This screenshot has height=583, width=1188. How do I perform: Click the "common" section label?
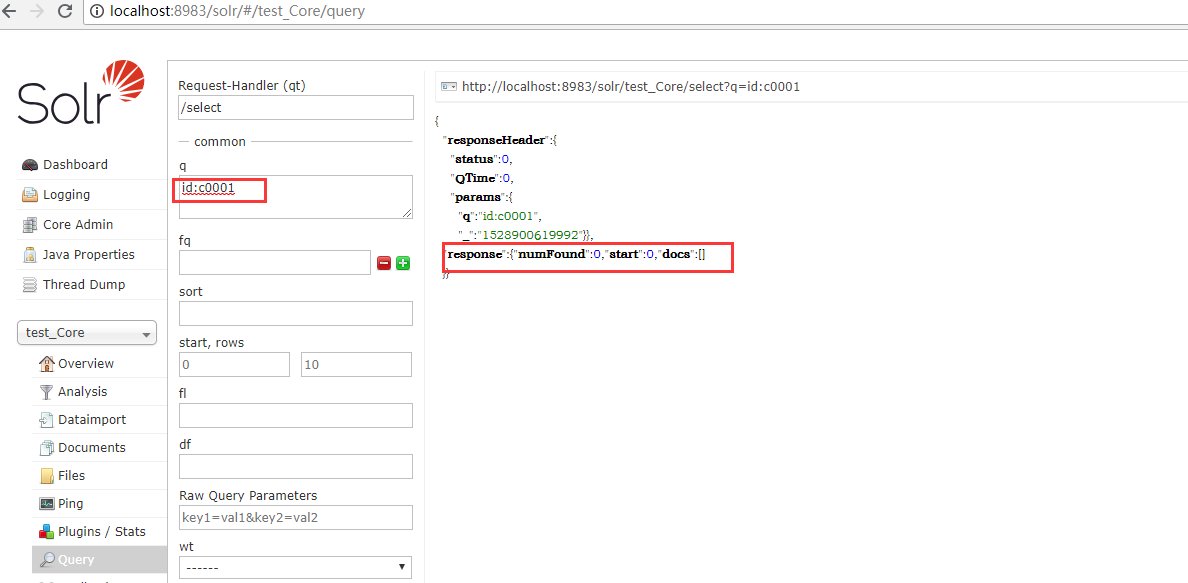220,142
